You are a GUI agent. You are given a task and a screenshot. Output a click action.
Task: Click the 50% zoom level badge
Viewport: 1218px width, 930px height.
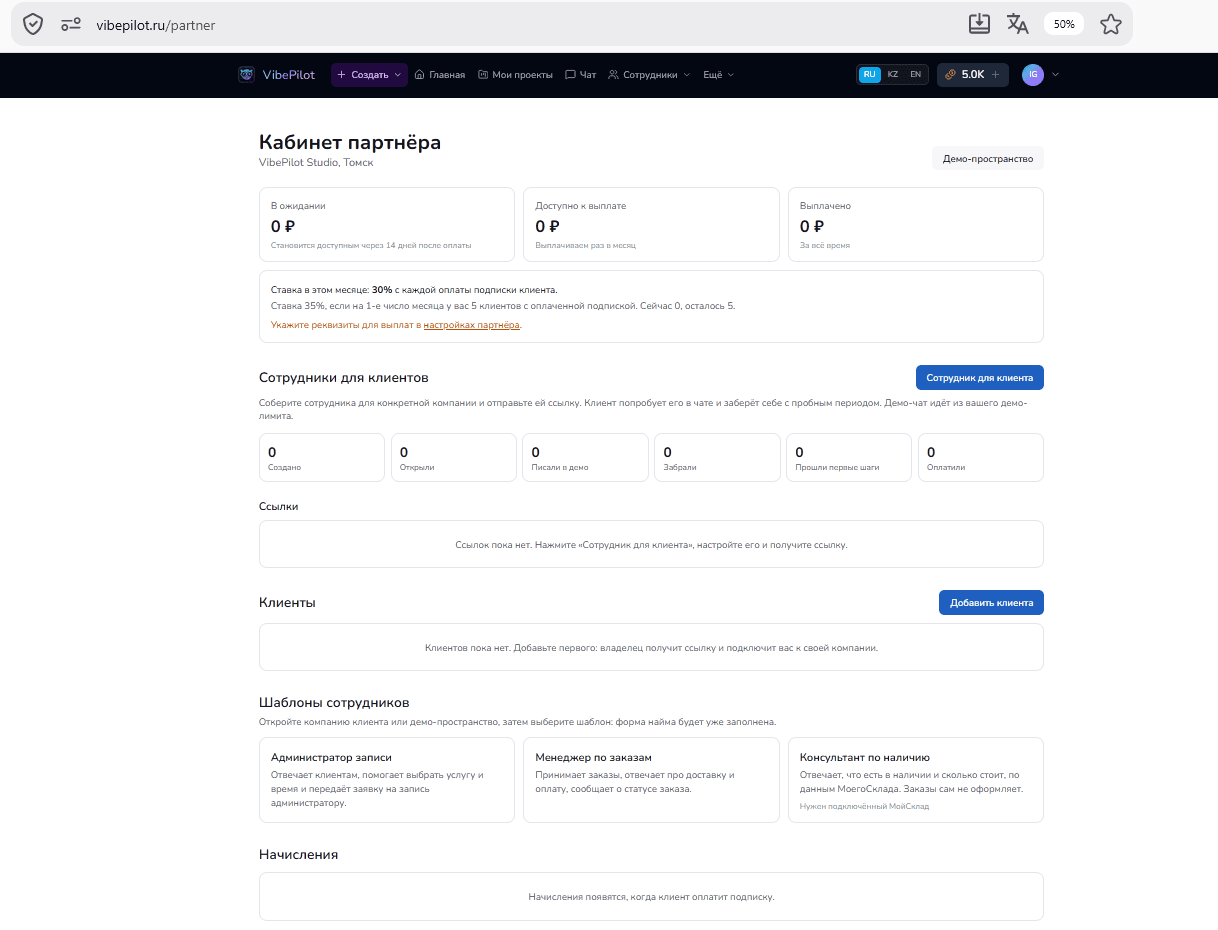click(x=1064, y=24)
